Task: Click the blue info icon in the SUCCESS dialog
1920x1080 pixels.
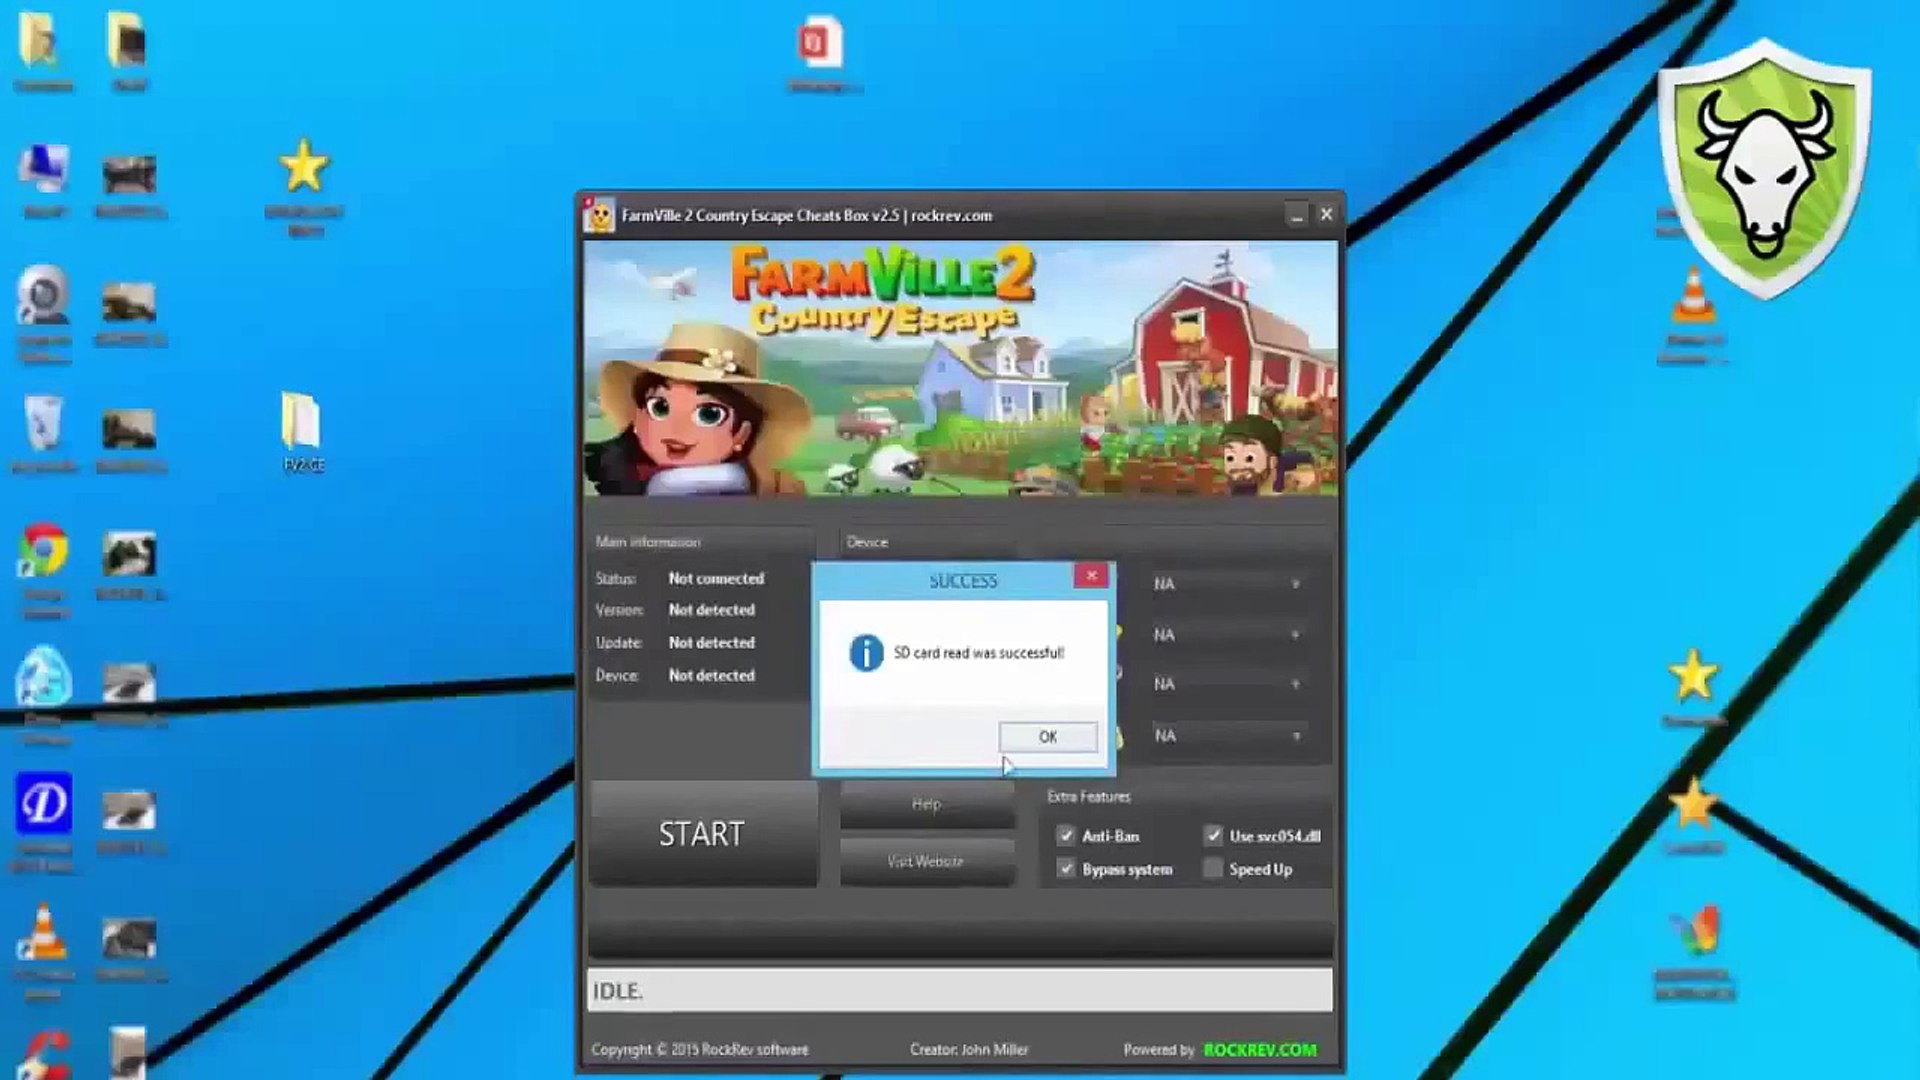Action: coord(866,653)
